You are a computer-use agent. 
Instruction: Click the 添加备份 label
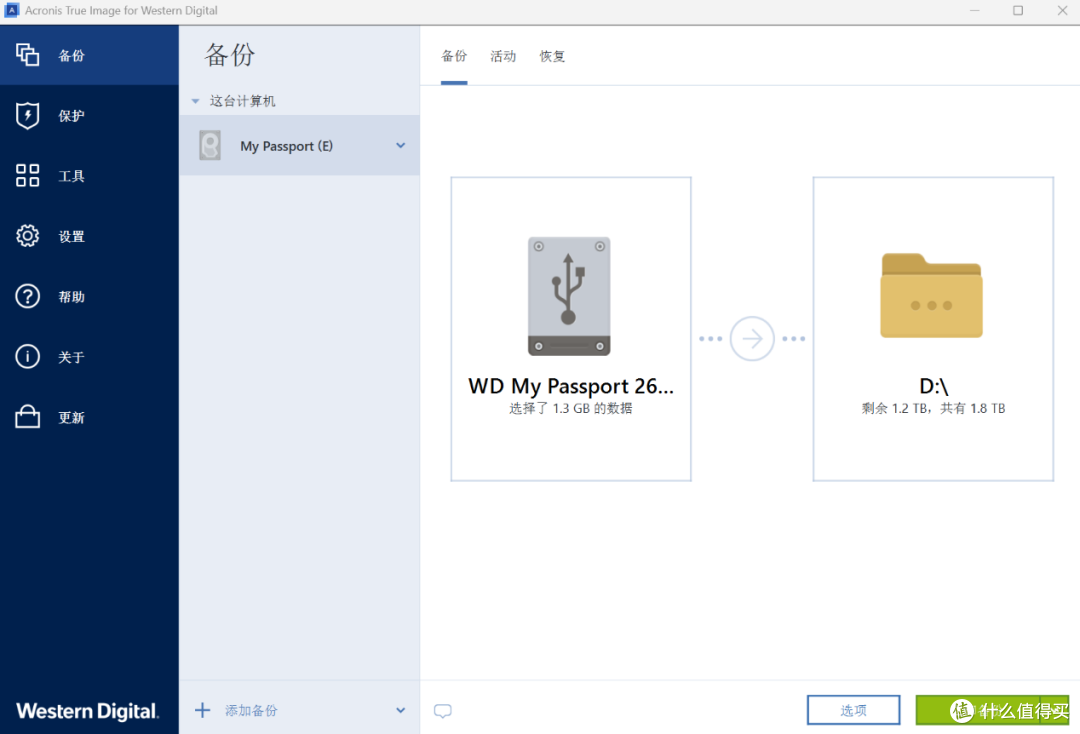pos(251,711)
